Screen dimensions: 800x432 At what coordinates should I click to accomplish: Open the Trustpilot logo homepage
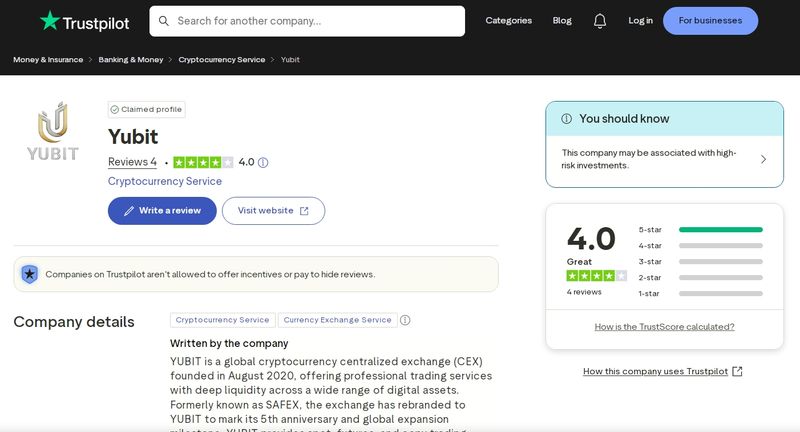(85, 21)
